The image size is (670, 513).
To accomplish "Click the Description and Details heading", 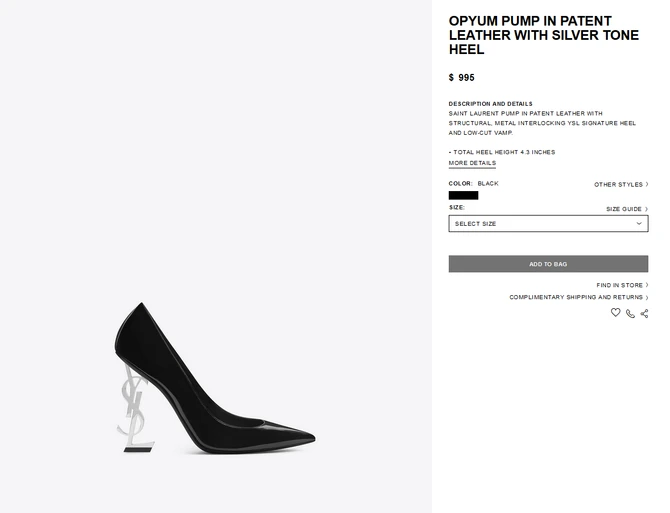I will [490, 104].
